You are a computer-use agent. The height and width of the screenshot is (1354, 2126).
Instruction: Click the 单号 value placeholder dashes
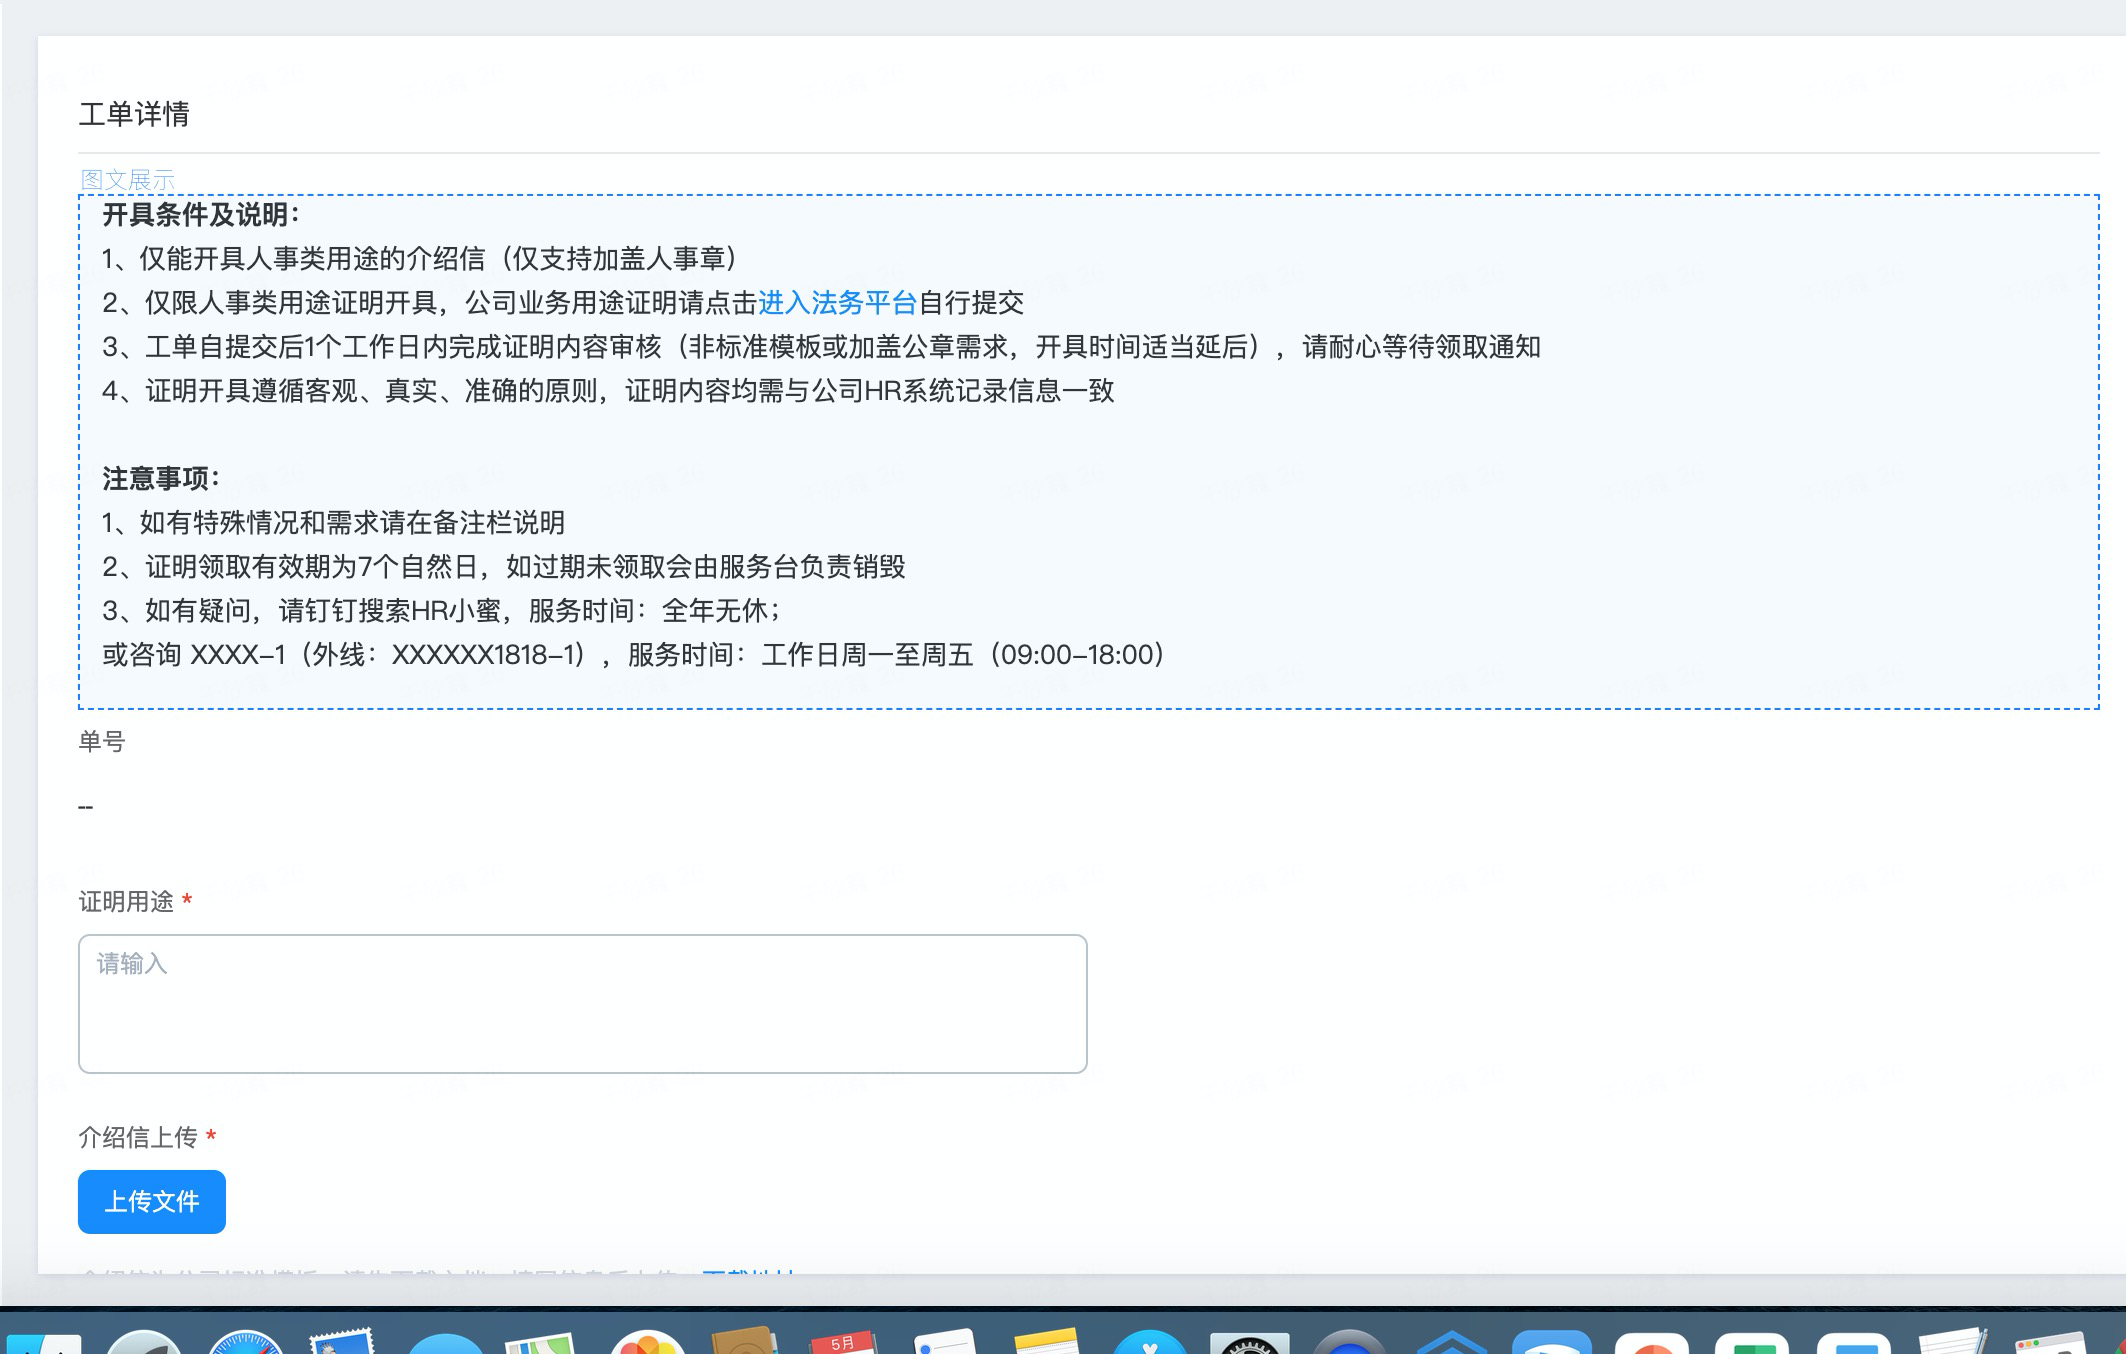[x=86, y=807]
